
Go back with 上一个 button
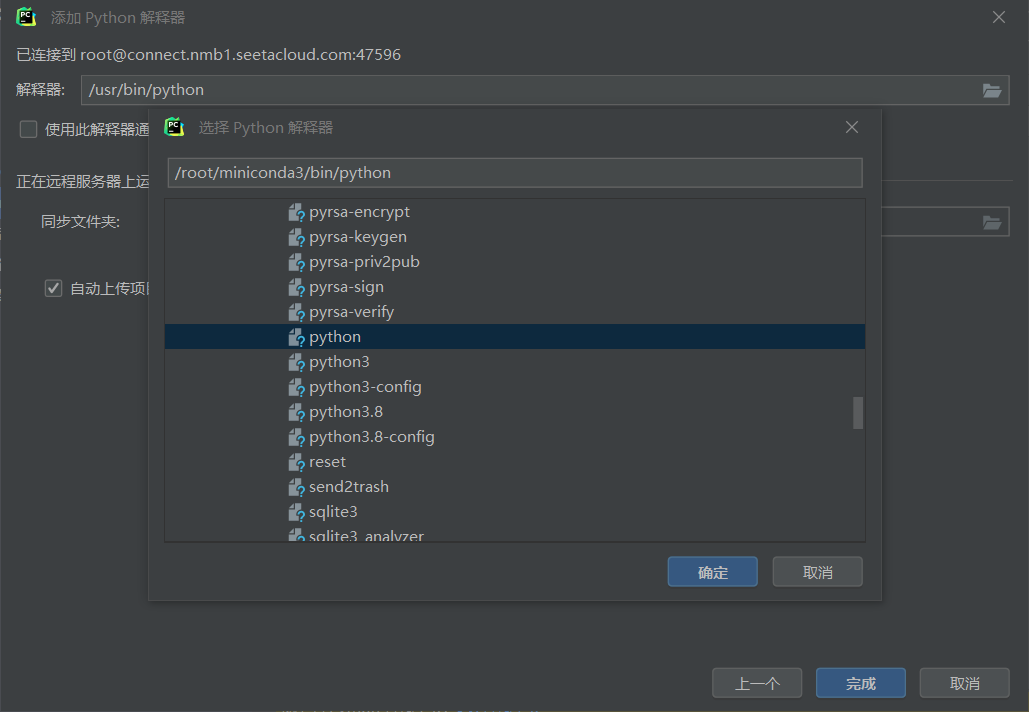757,683
